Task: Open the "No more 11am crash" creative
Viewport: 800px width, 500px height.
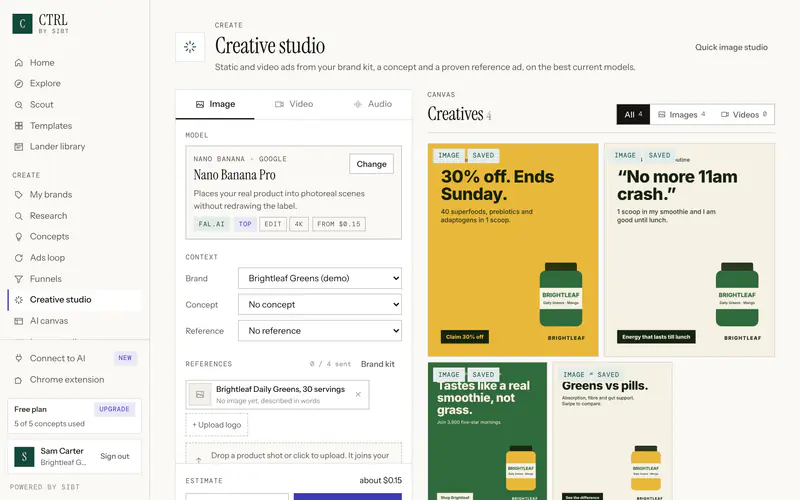Action: 689,250
